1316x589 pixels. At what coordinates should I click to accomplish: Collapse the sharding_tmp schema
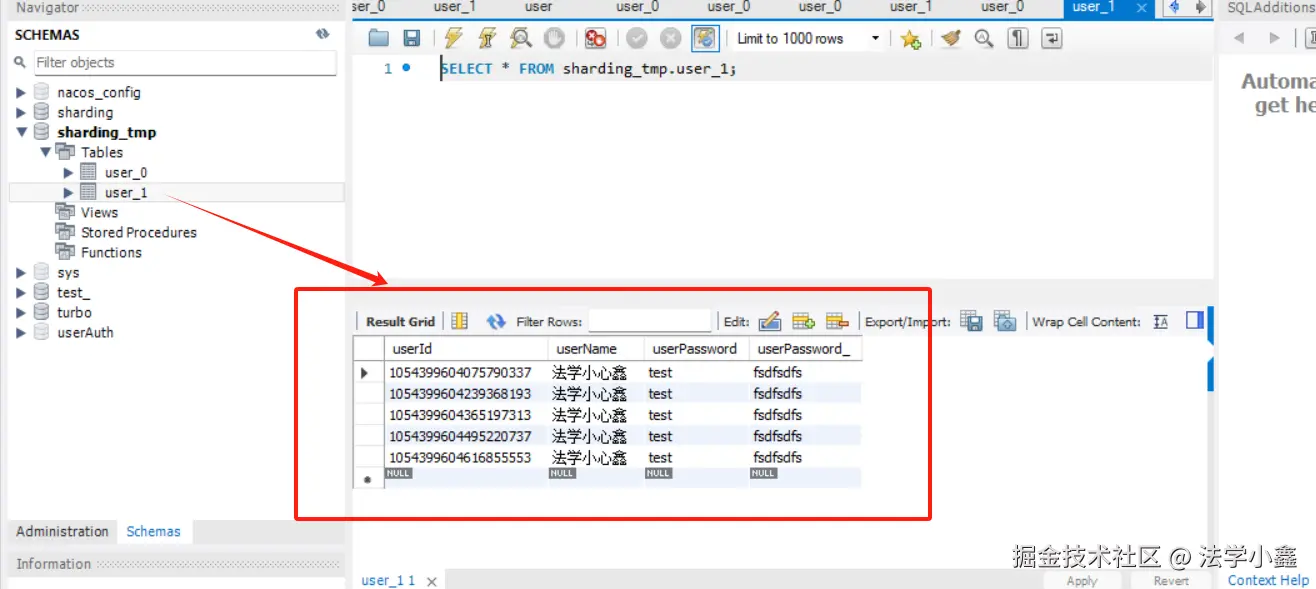21,132
